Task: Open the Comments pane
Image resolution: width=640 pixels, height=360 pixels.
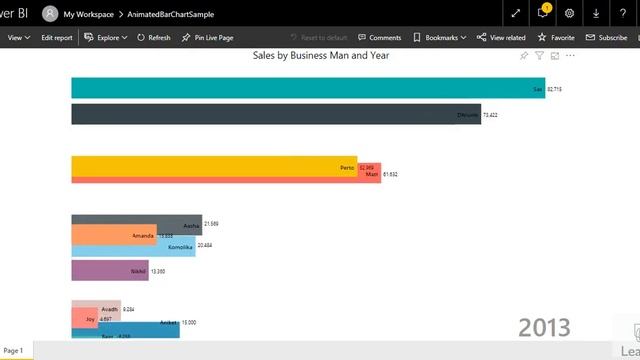Action: [x=380, y=38]
